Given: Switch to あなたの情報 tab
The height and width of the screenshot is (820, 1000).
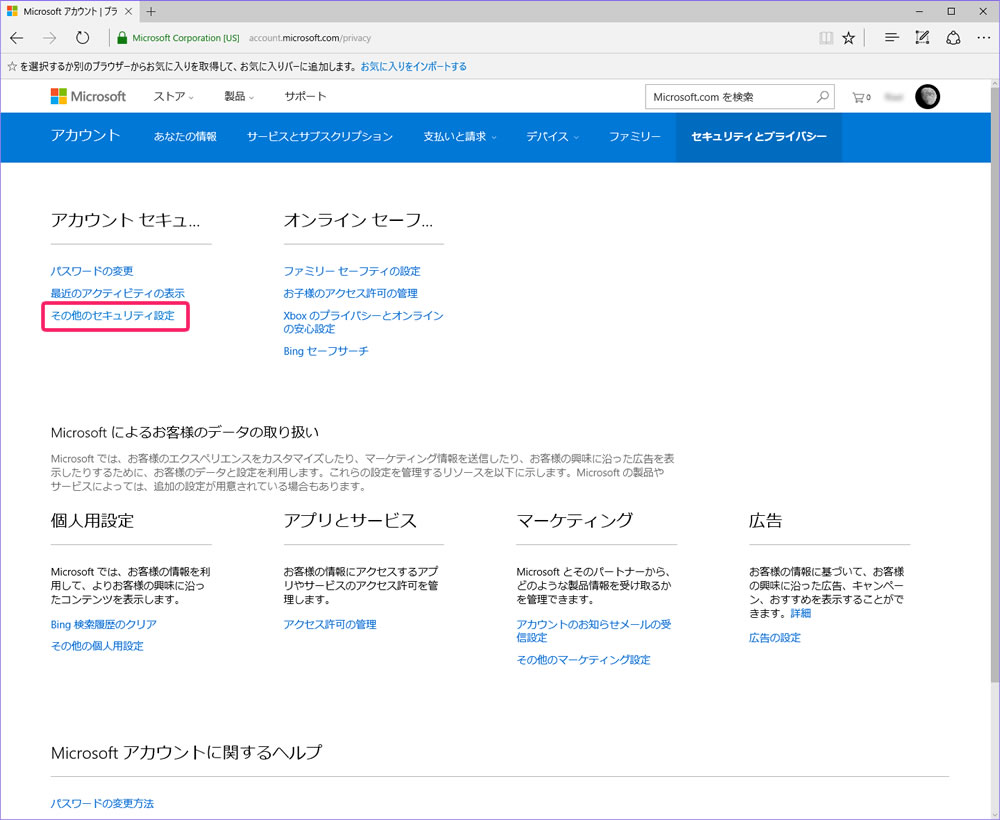Looking at the screenshot, I should click(x=185, y=136).
